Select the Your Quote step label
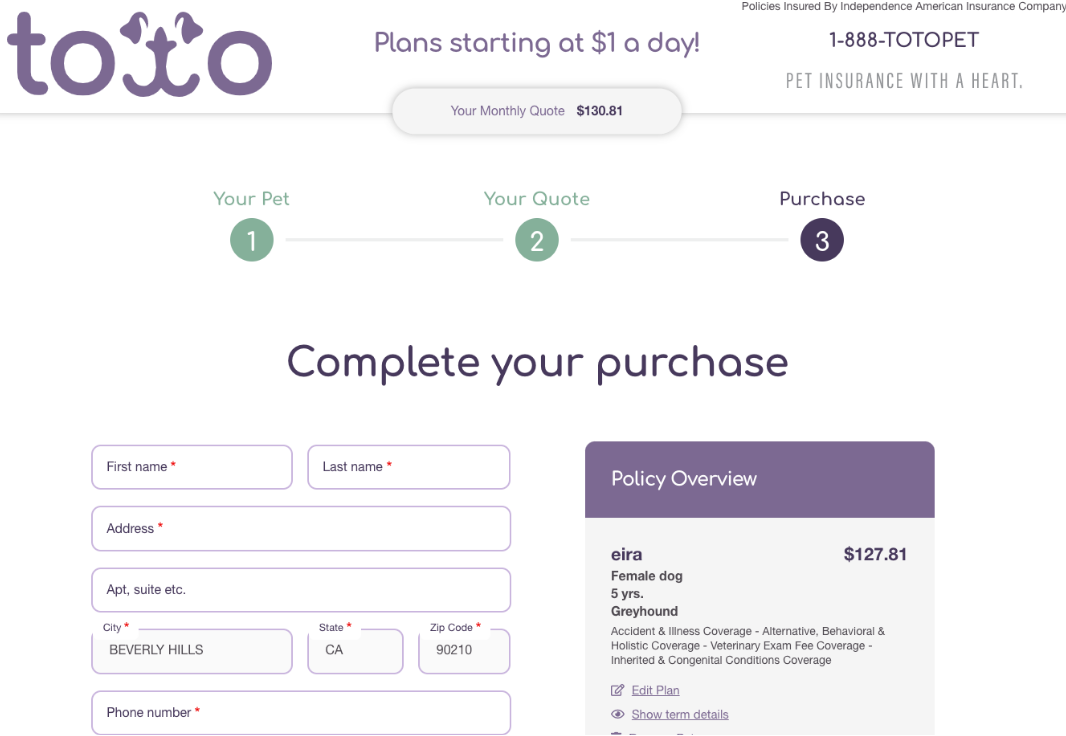Viewport: 1066px width, 736px height. tap(537, 198)
